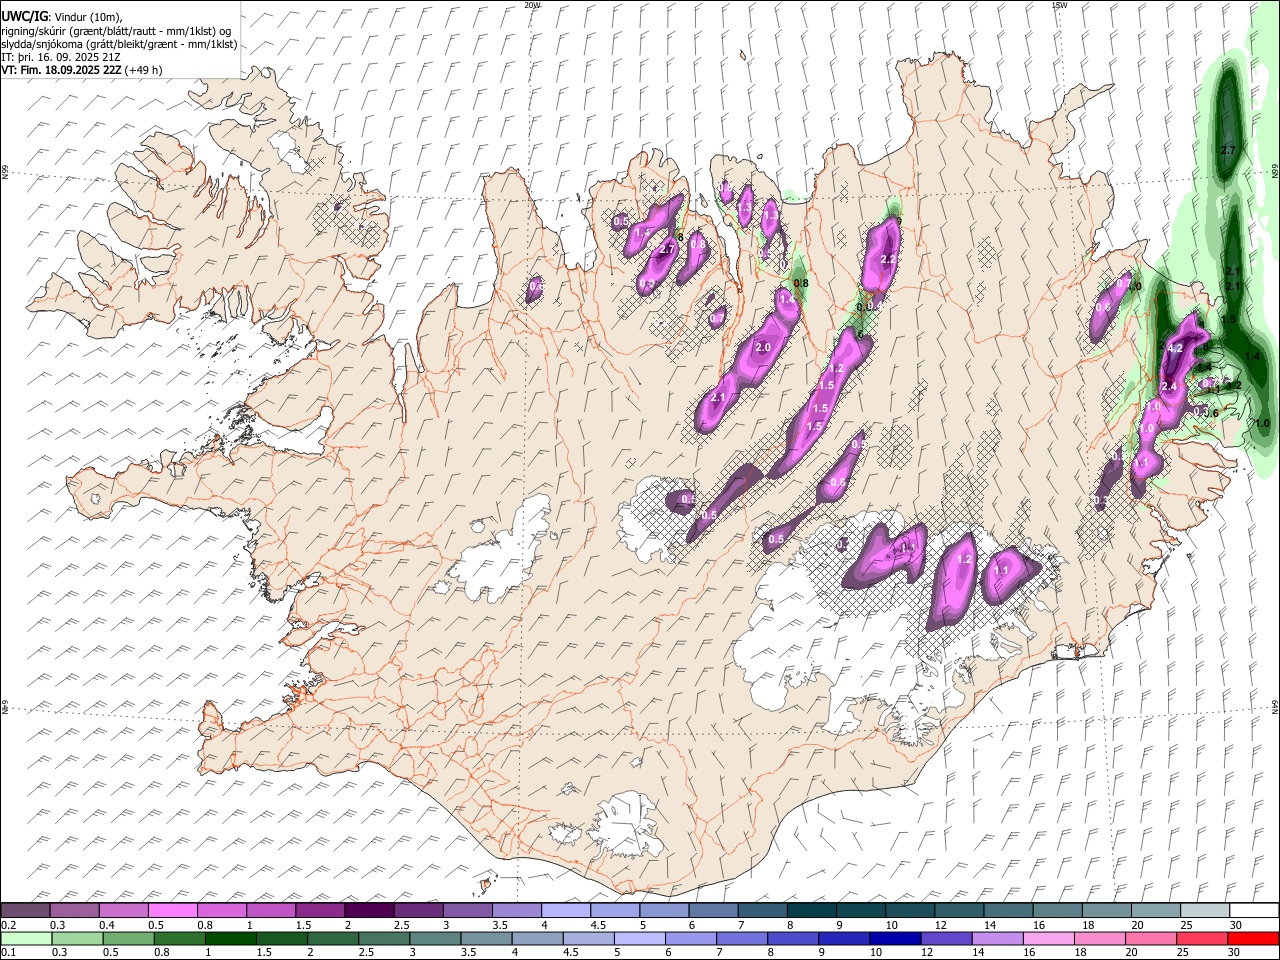Click the '2.0' snow value on the map

(x=763, y=347)
